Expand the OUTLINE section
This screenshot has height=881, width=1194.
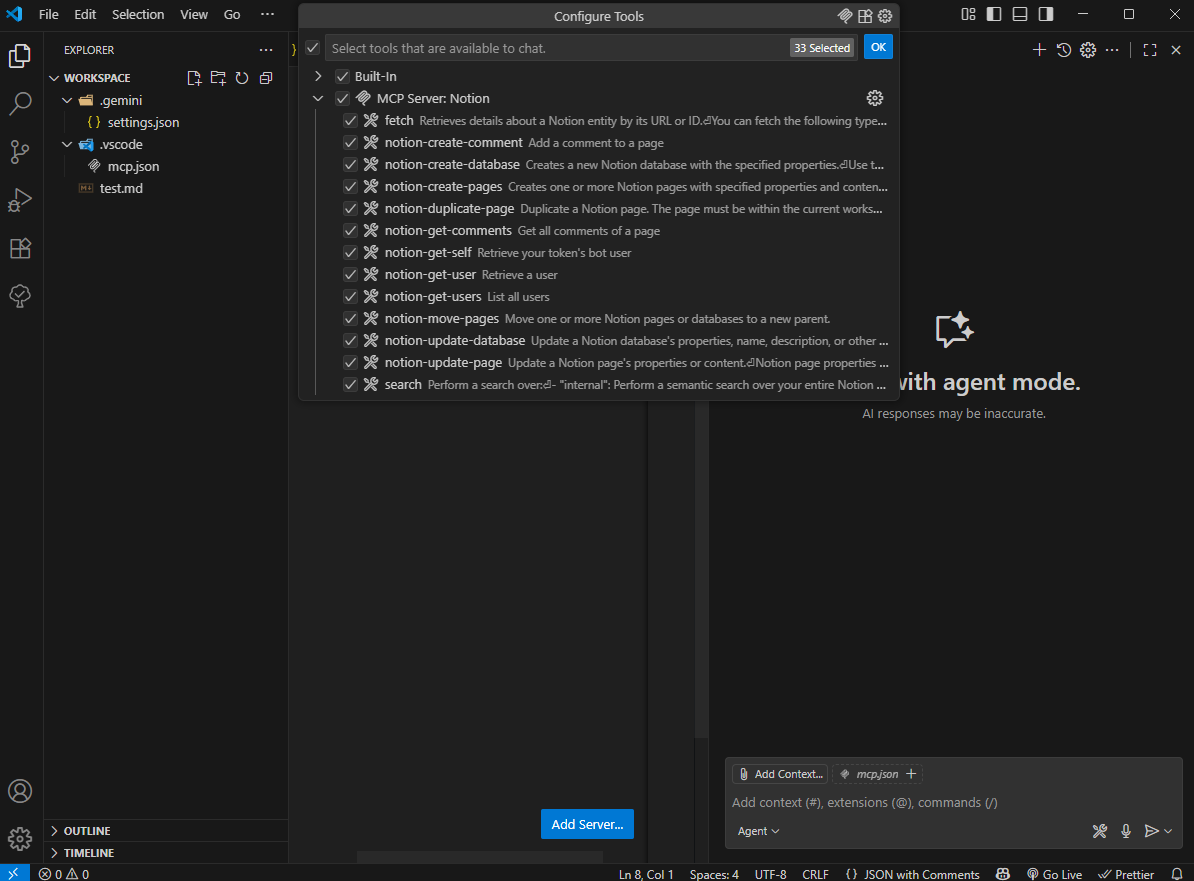(x=54, y=831)
